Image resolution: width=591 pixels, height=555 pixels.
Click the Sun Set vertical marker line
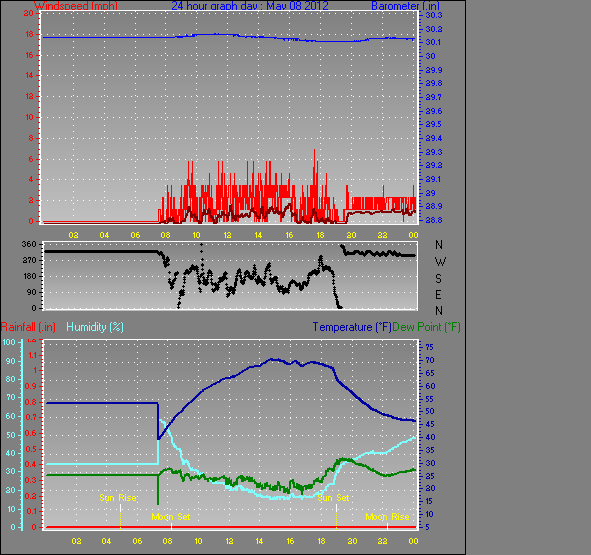[x=337, y=517]
